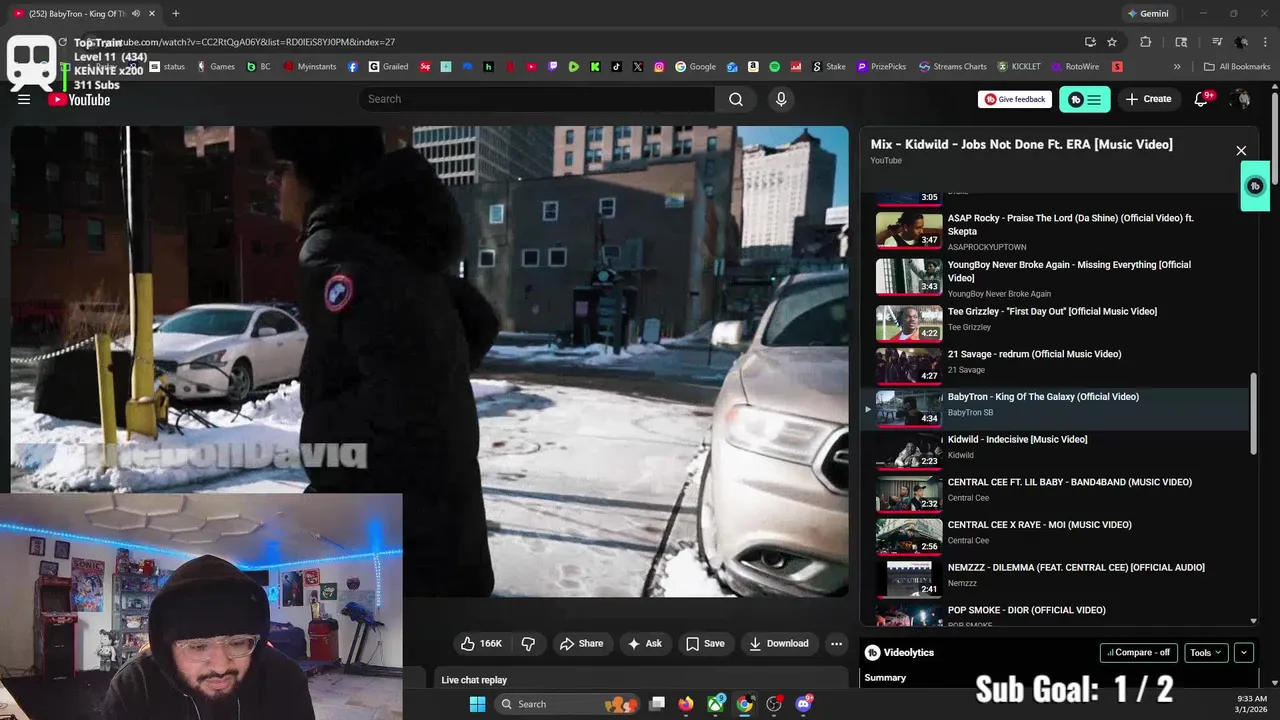This screenshot has width=1280, height=720.
Task: Open the TikTok bookmark icon
Action: [x=617, y=67]
